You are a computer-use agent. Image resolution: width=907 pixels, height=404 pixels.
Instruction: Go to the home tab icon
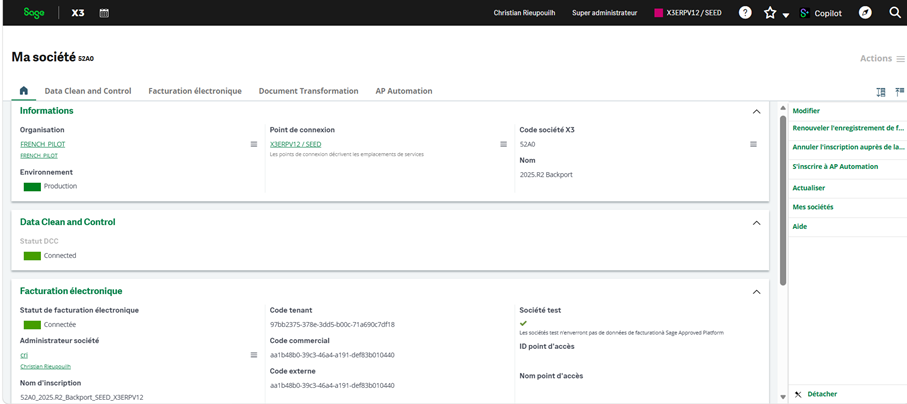click(24, 91)
